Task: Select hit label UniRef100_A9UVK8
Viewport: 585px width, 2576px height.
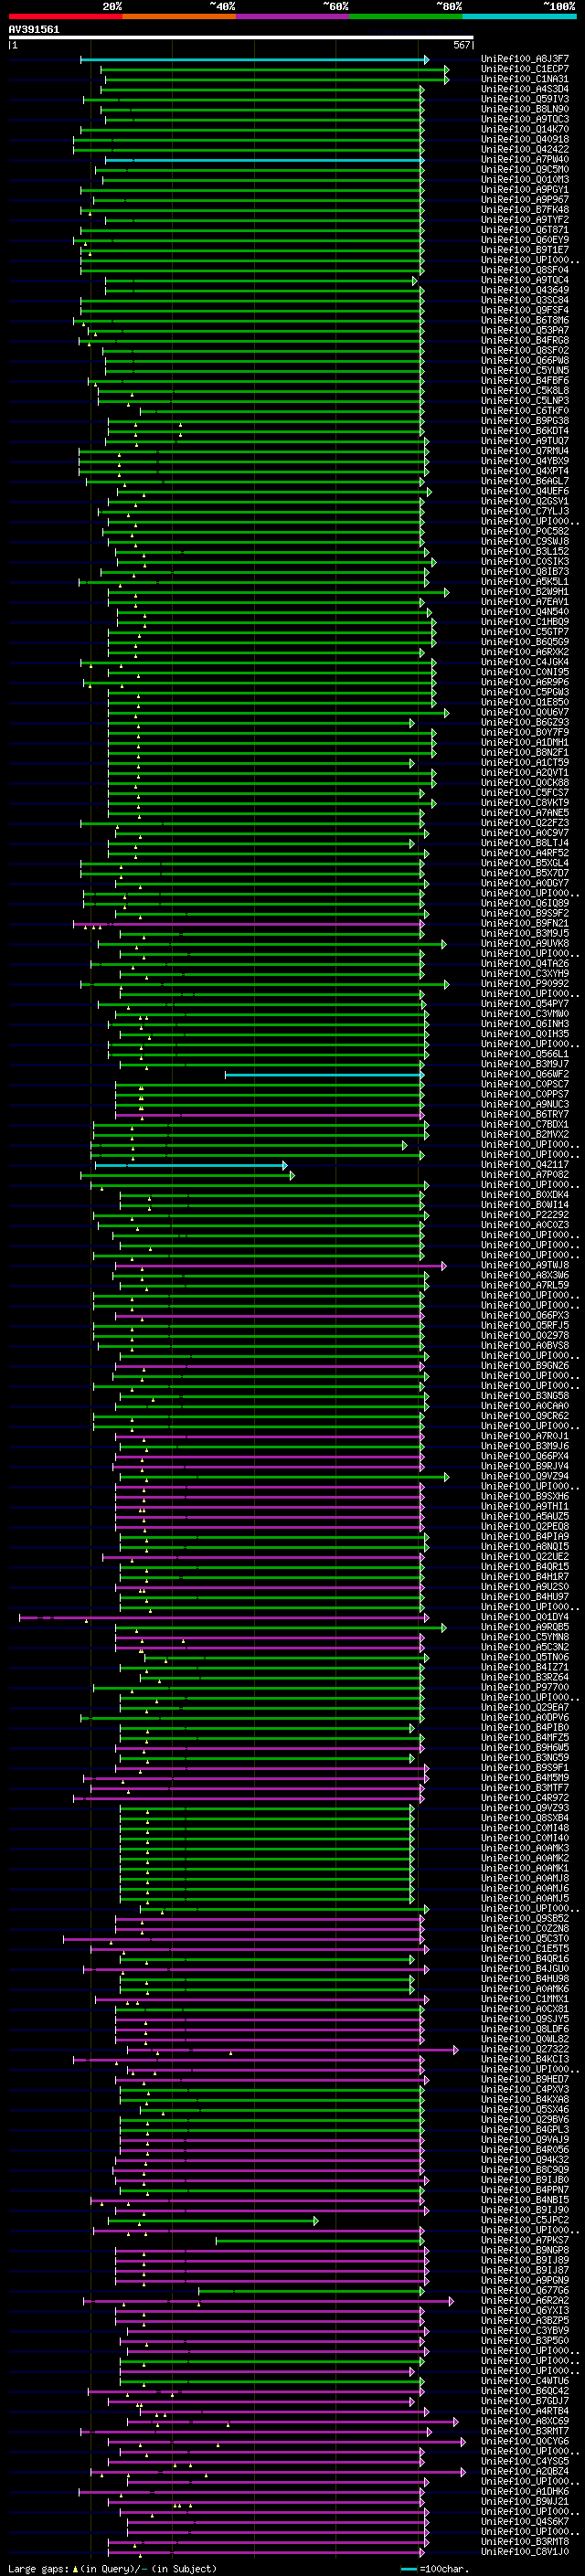Action: tap(525, 944)
